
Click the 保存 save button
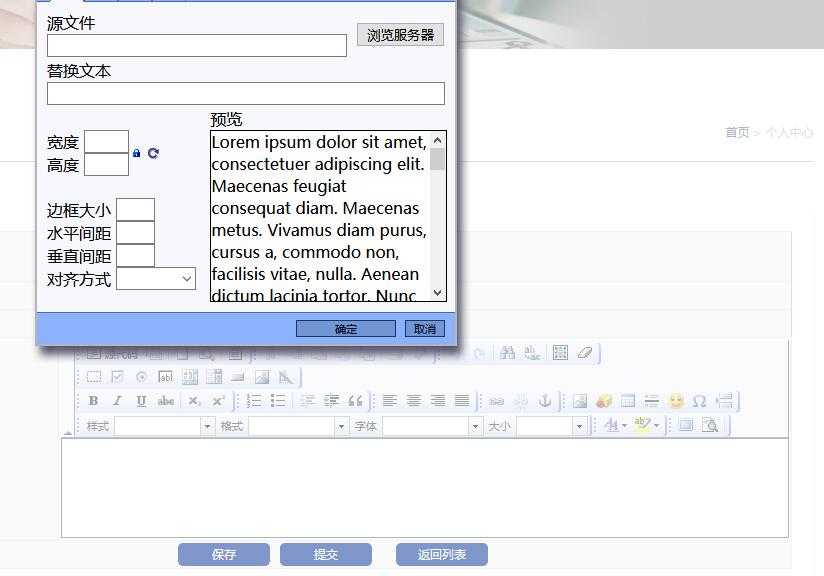224,554
